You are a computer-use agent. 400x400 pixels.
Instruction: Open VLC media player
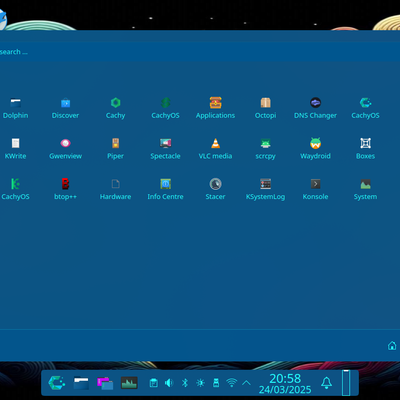pos(215,149)
